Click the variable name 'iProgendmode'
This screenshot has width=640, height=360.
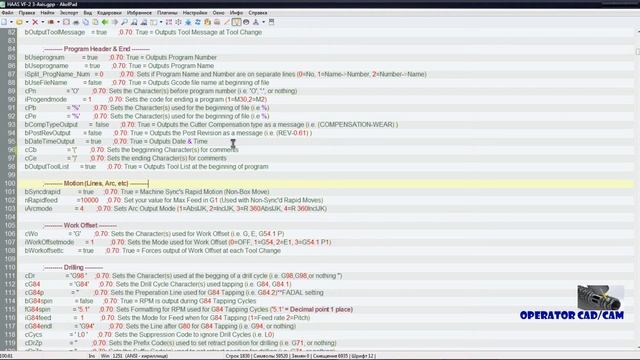click(x=46, y=99)
